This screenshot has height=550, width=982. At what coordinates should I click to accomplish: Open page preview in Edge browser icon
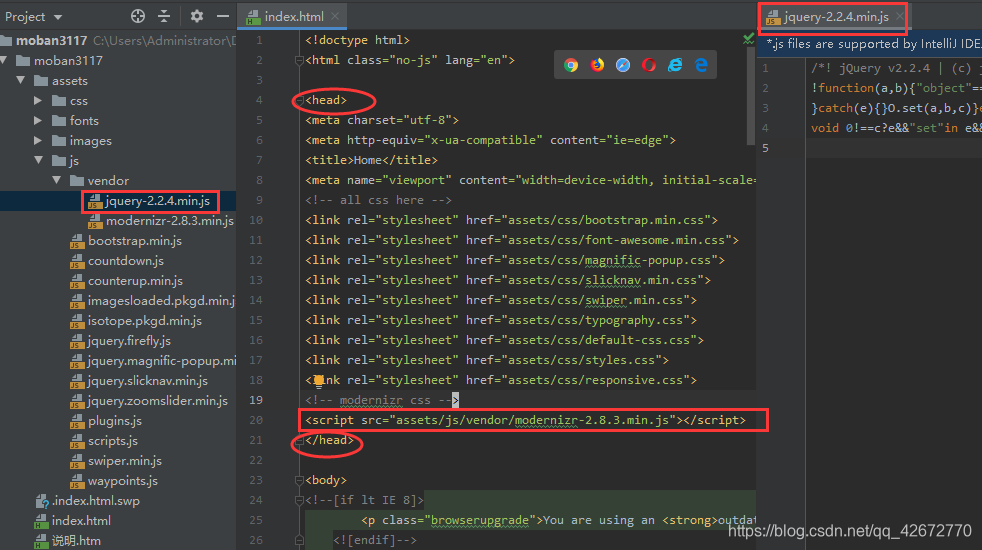click(x=701, y=65)
